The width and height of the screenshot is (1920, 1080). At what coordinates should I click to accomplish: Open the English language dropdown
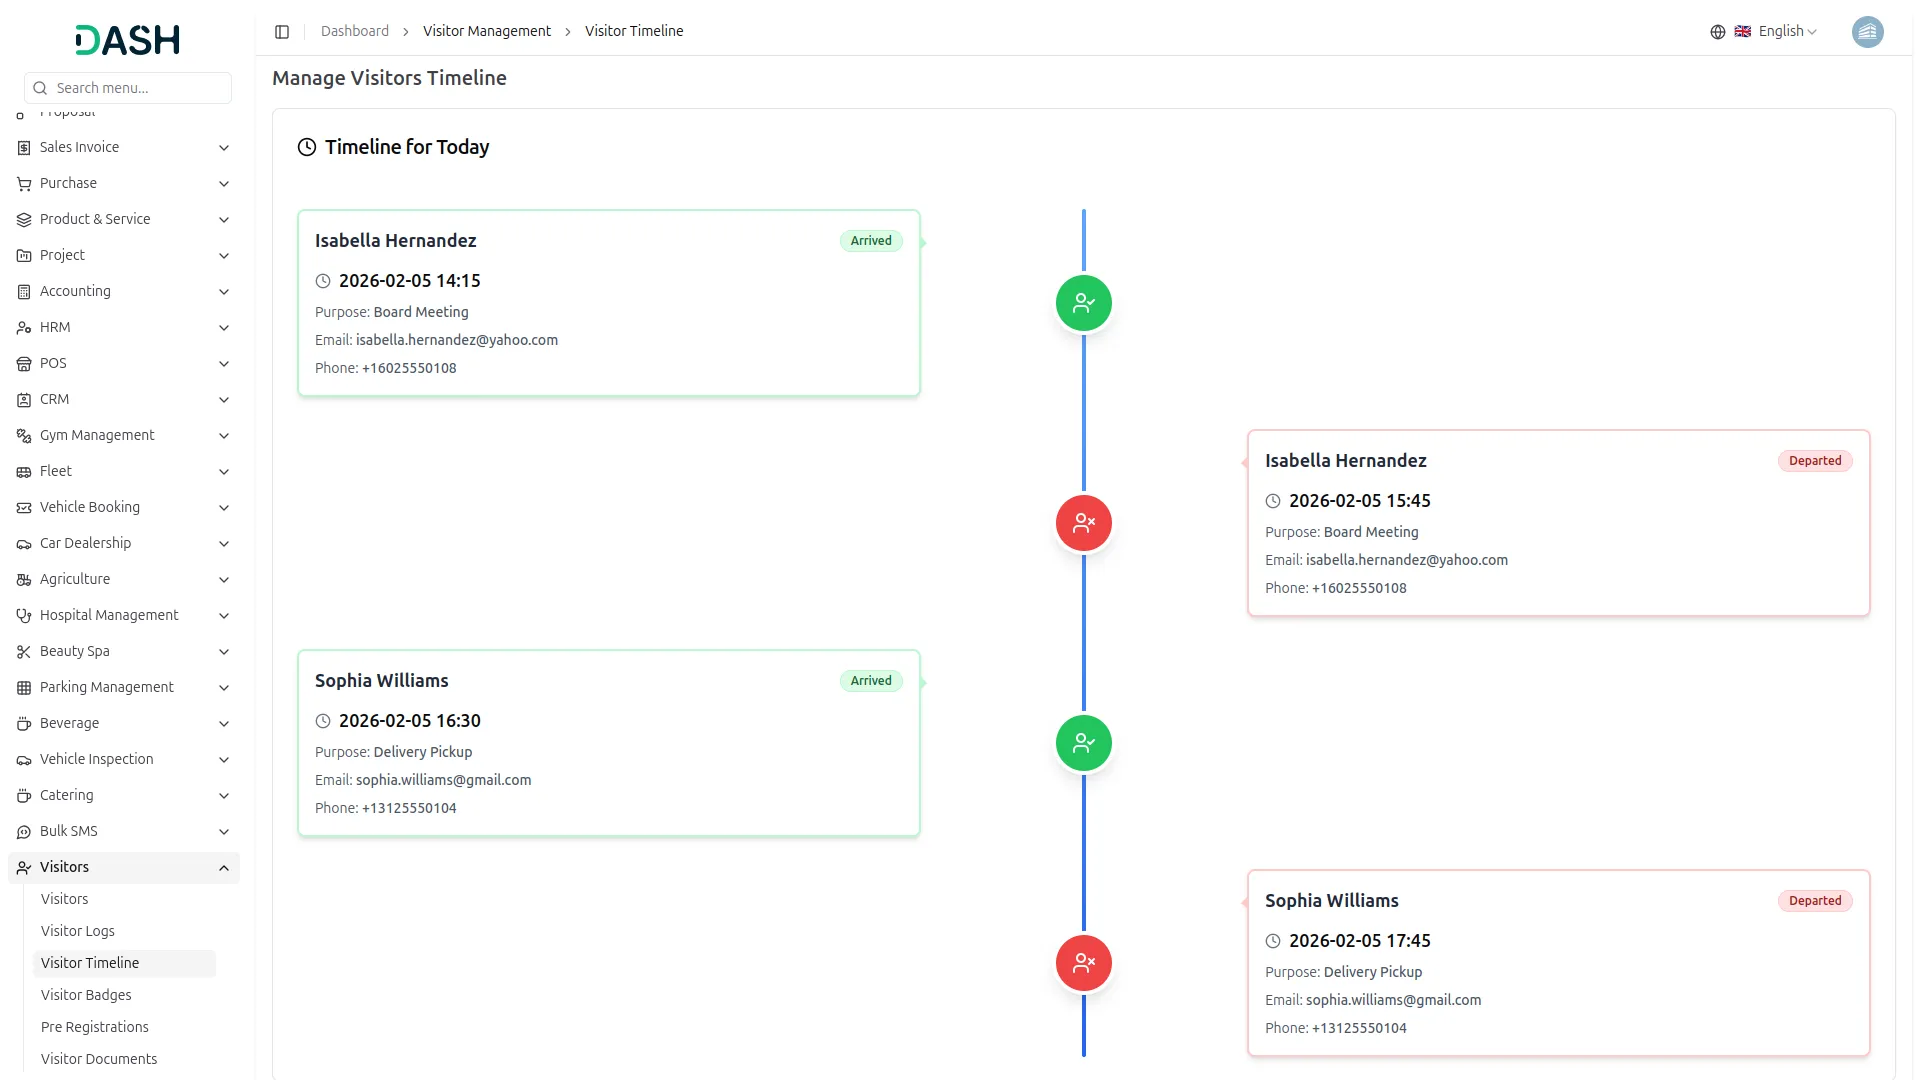click(1787, 32)
